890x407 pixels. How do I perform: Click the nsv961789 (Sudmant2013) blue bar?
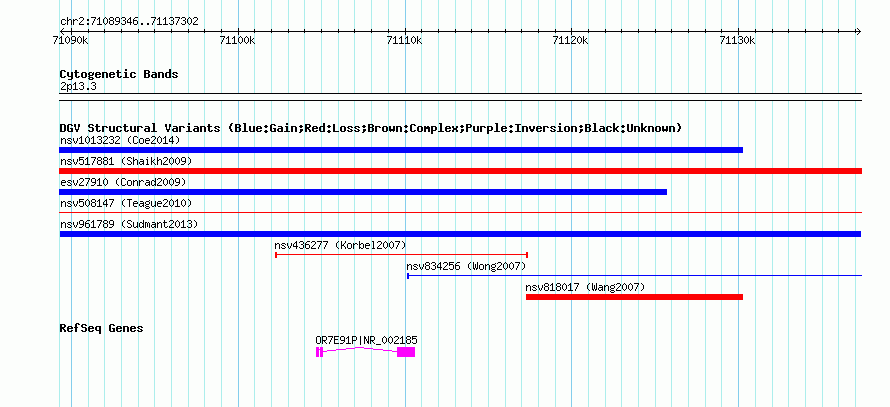[460, 234]
